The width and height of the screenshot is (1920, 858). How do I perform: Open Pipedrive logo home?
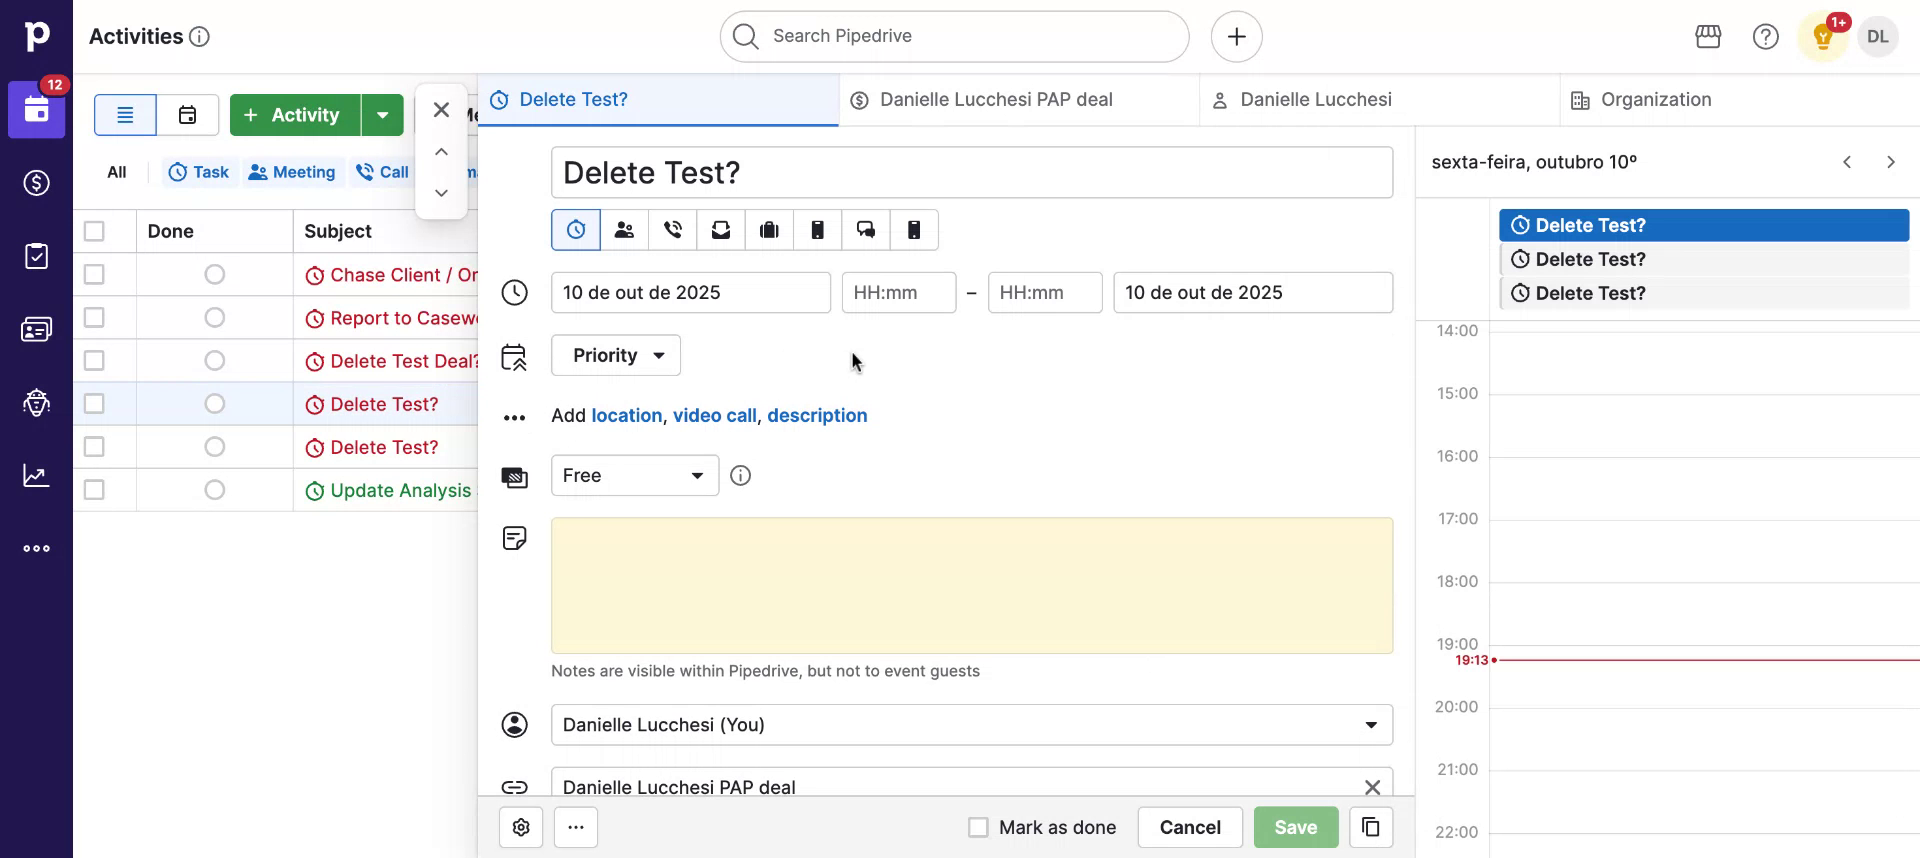(36, 36)
